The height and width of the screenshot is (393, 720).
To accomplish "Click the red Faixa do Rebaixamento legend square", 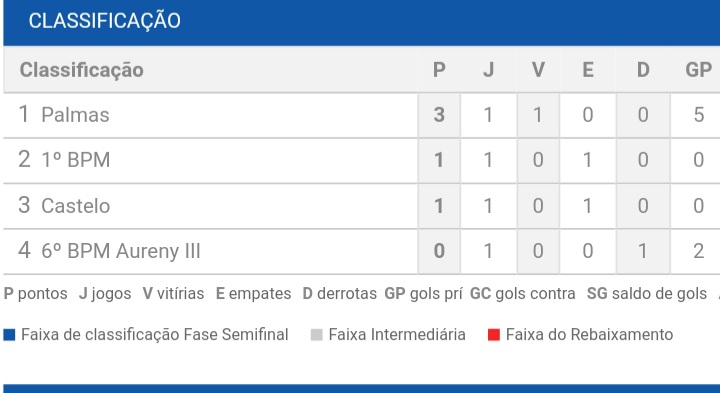I will pos(494,335).
